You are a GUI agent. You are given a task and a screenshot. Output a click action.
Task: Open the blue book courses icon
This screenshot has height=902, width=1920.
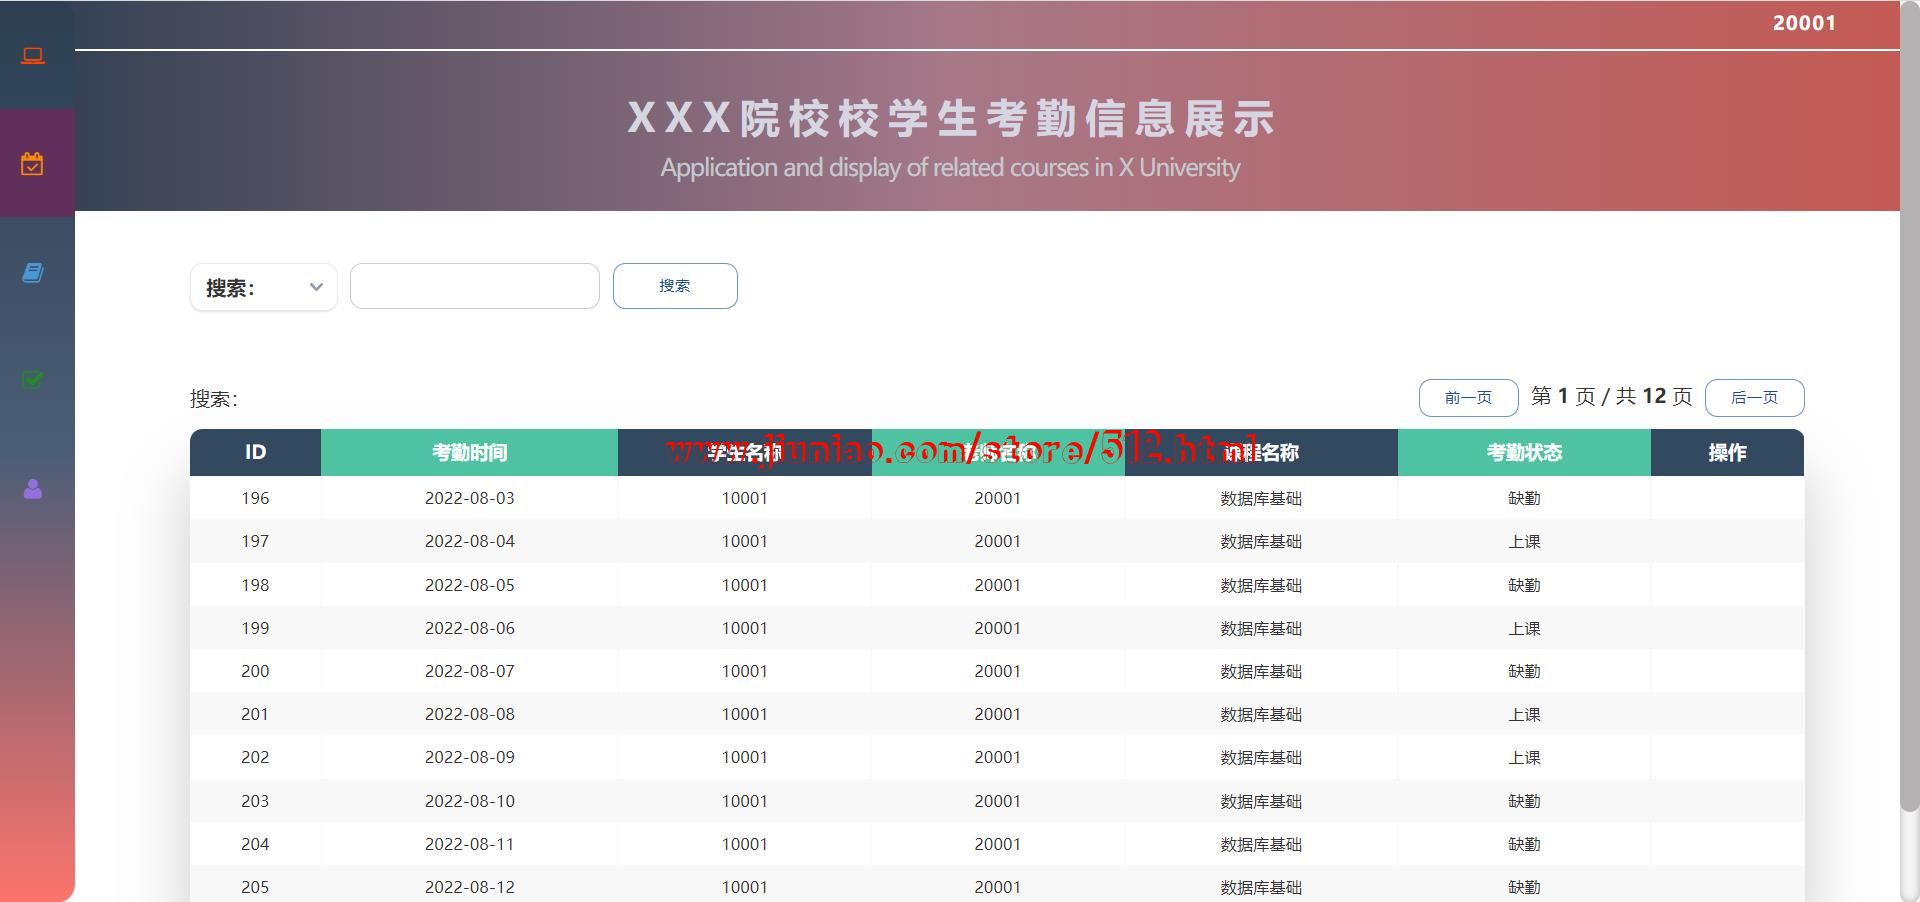33,273
